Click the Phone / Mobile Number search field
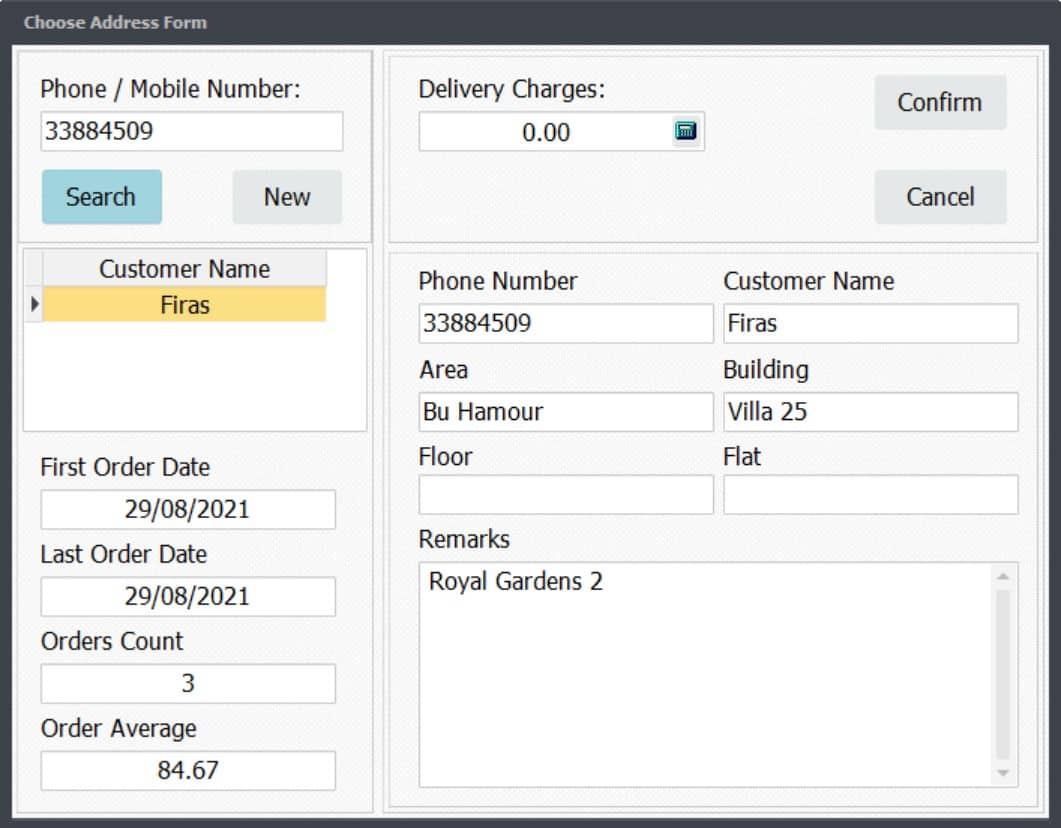The image size is (1061, 828). coord(191,131)
